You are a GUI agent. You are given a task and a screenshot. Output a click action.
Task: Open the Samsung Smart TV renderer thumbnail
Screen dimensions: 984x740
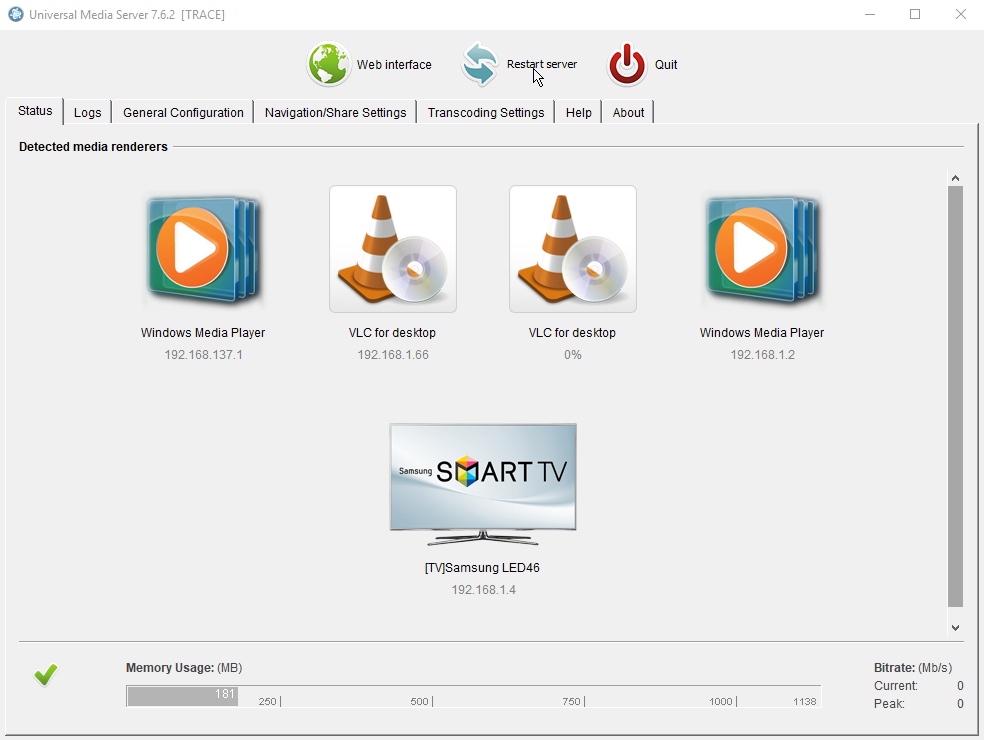(x=483, y=485)
